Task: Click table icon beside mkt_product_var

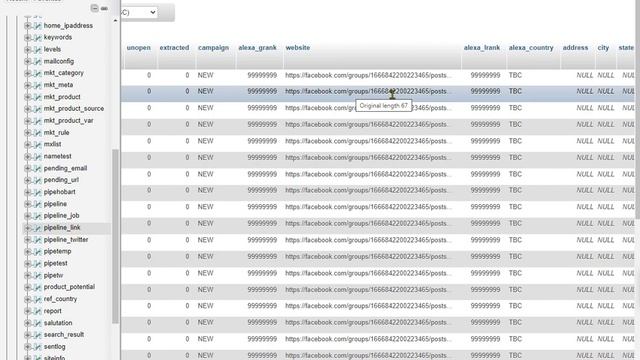Action: [x=38, y=121]
